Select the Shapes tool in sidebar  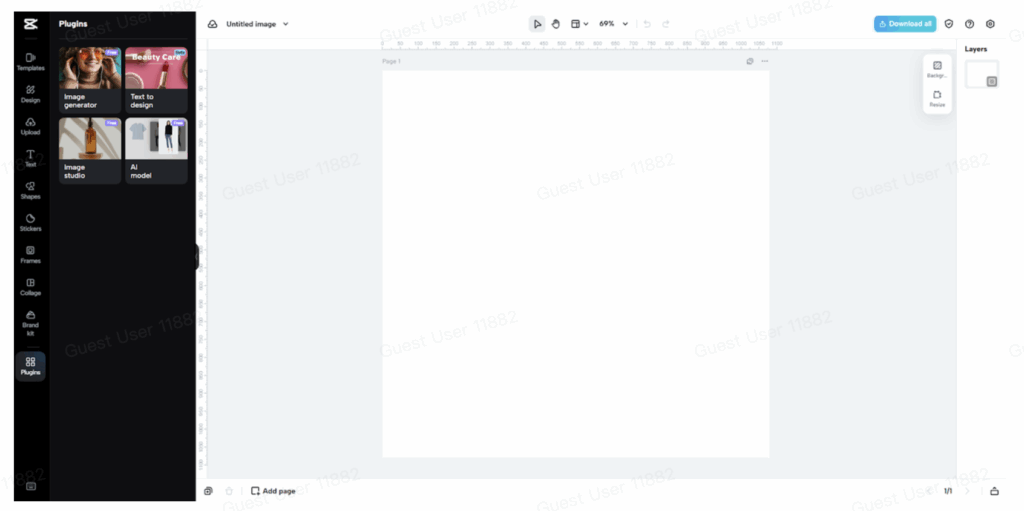(x=30, y=190)
